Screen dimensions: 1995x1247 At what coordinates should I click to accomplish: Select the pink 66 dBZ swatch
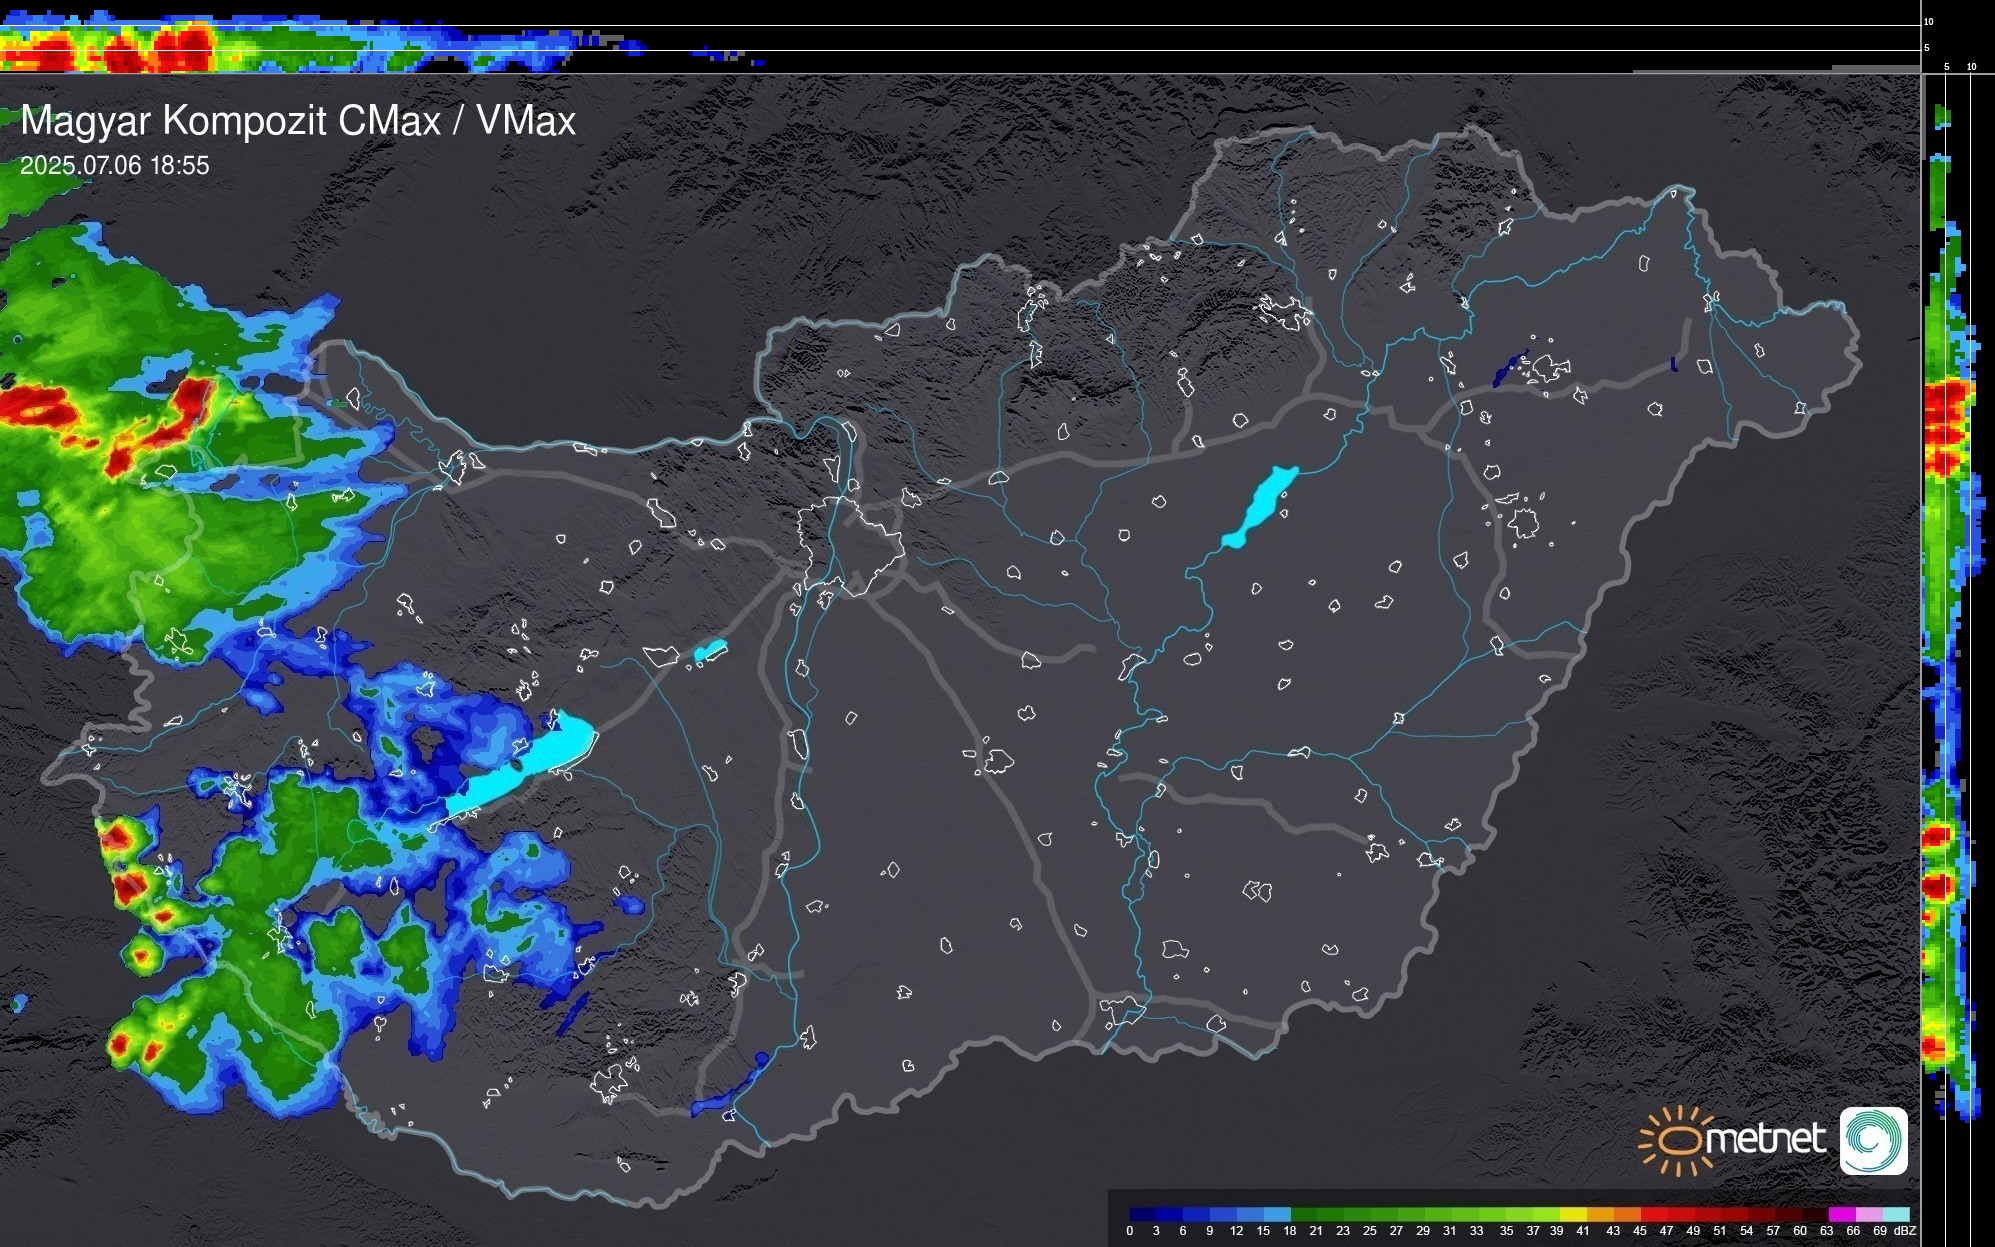[x=1868, y=1214]
